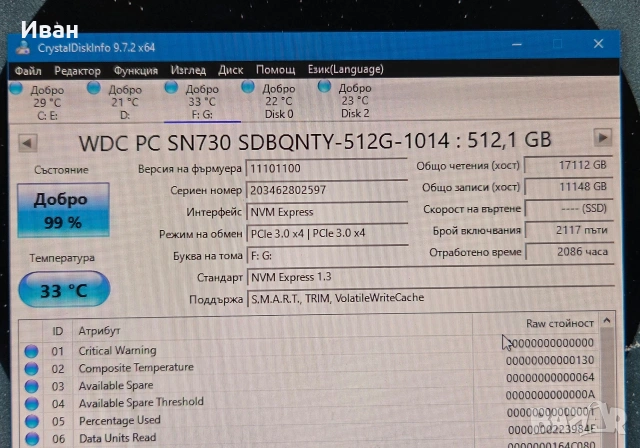Click the Атрибут column header
This screenshot has width=640, height=448.
99,330
